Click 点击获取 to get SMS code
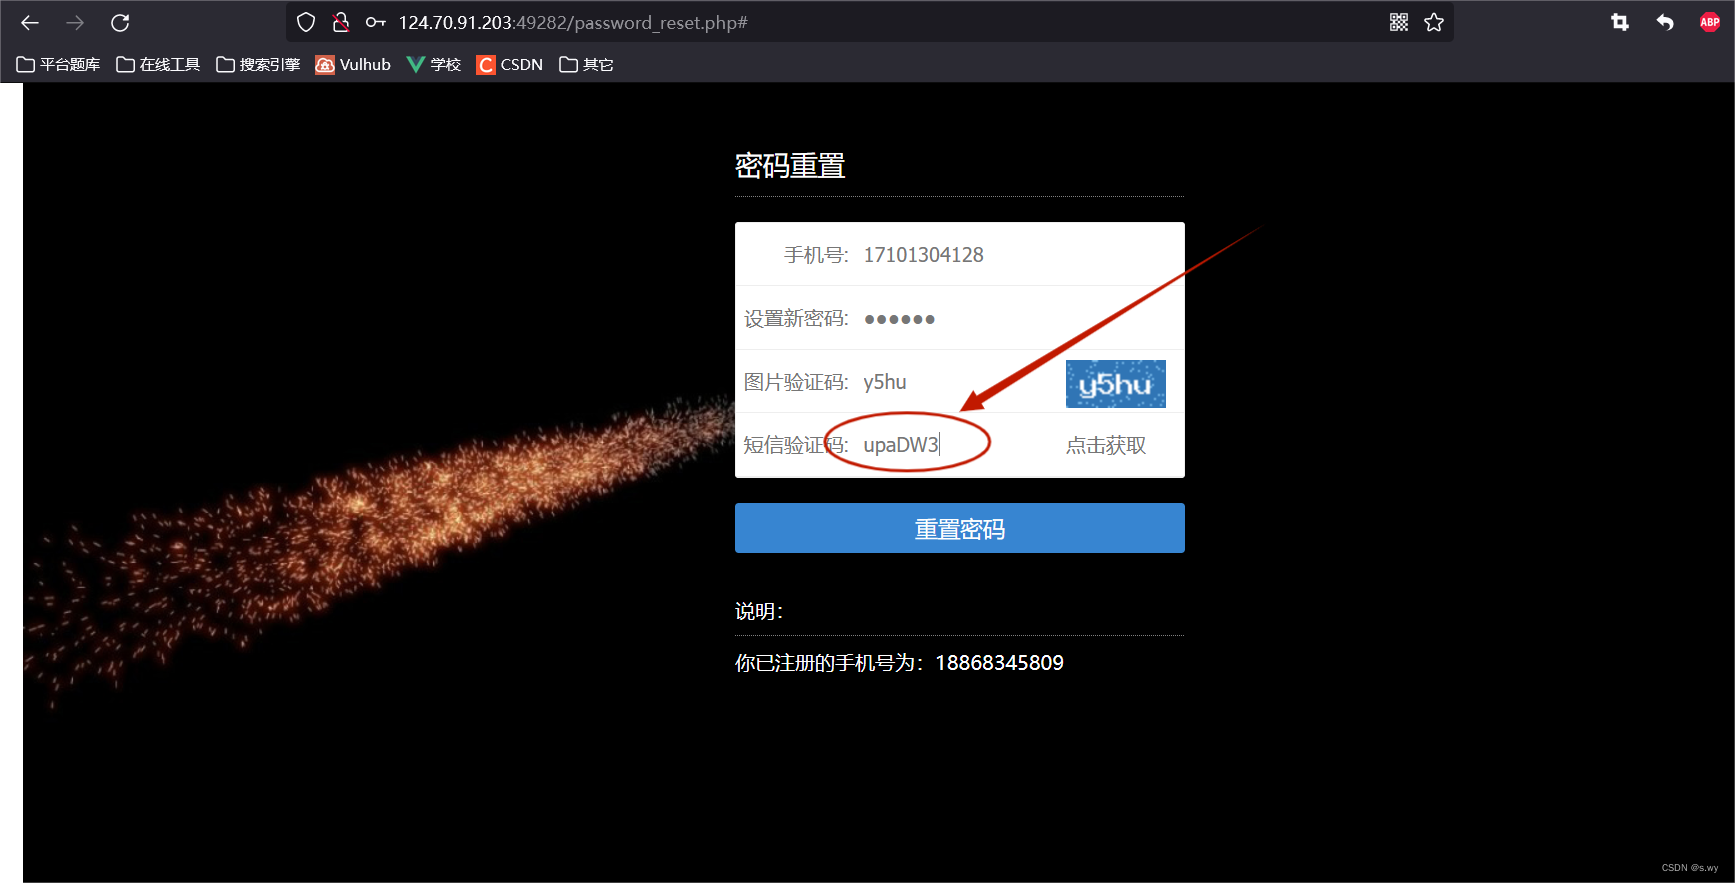The width and height of the screenshot is (1735, 883). pos(1106,445)
